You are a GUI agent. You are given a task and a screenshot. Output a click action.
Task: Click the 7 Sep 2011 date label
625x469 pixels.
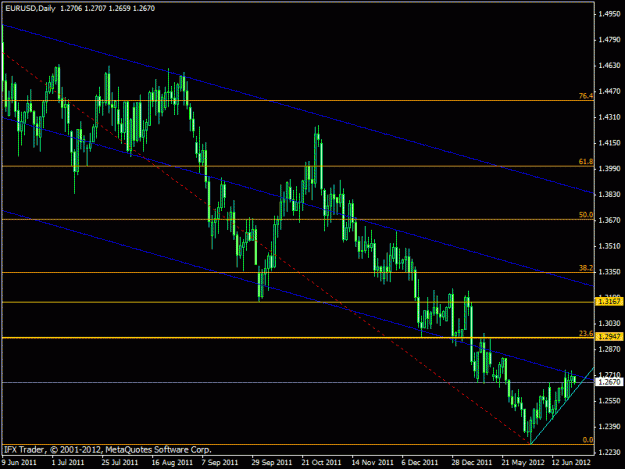pyautogui.click(x=220, y=462)
